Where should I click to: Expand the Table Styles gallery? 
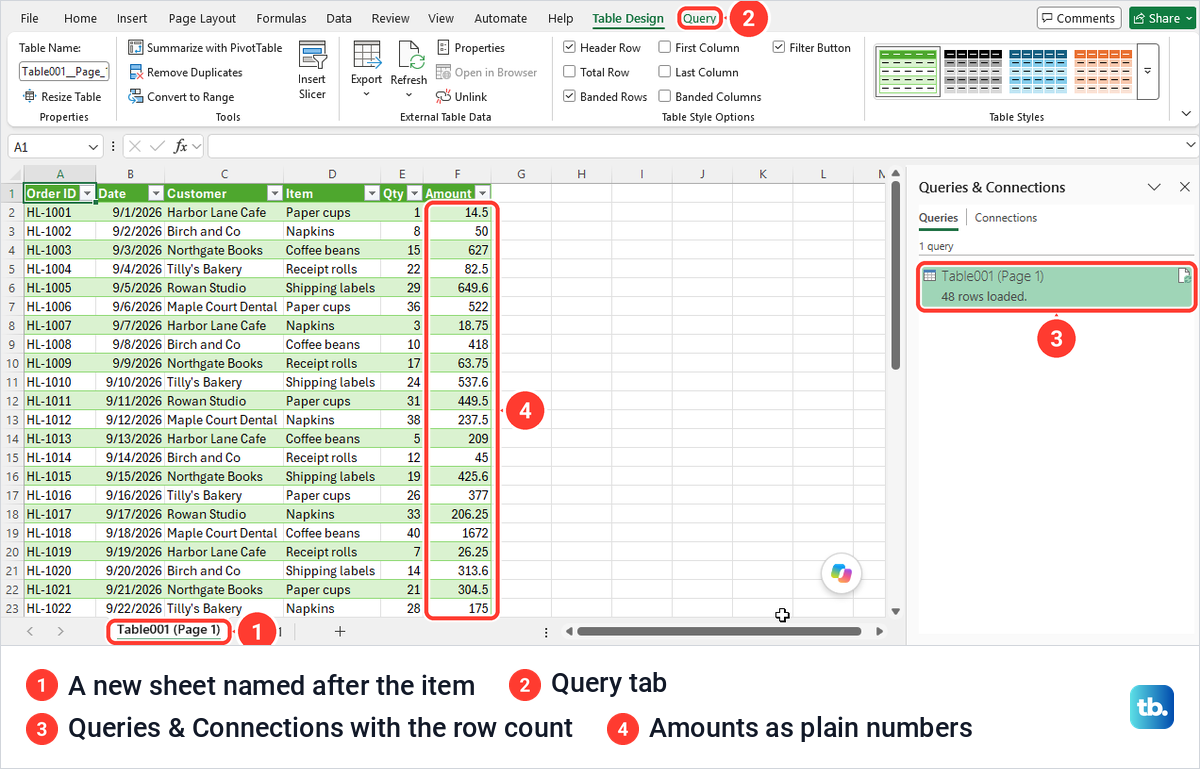click(x=1148, y=71)
